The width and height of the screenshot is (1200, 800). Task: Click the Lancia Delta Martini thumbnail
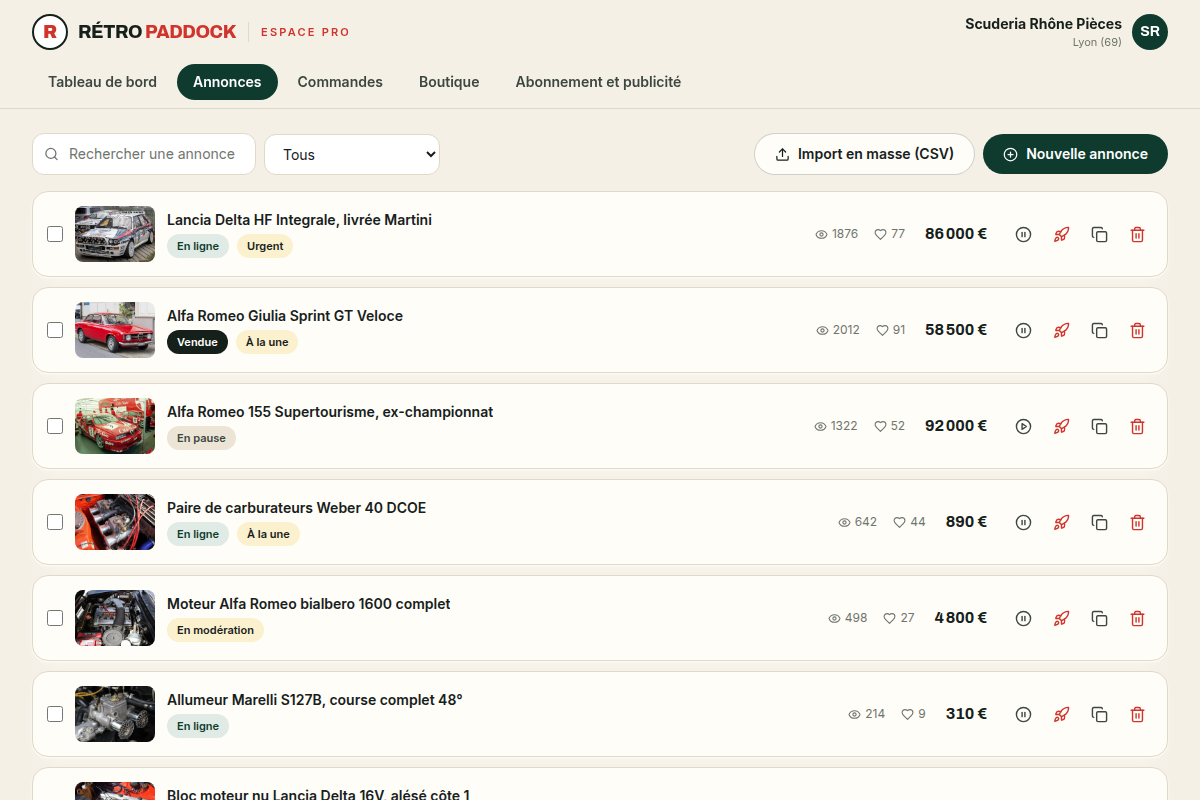click(x=115, y=234)
